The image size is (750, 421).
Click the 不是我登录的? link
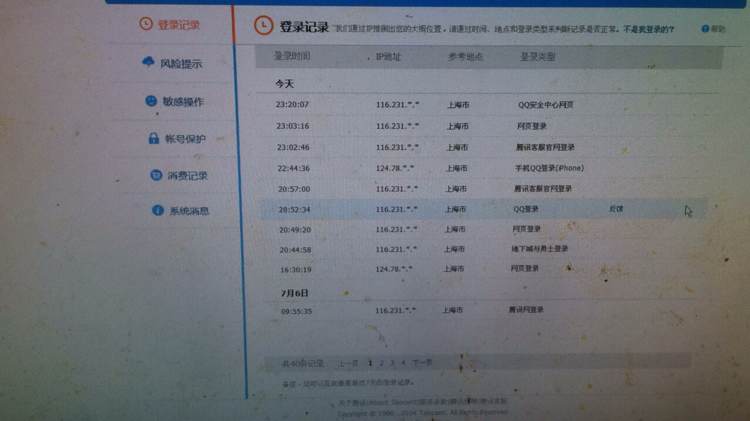click(x=649, y=29)
